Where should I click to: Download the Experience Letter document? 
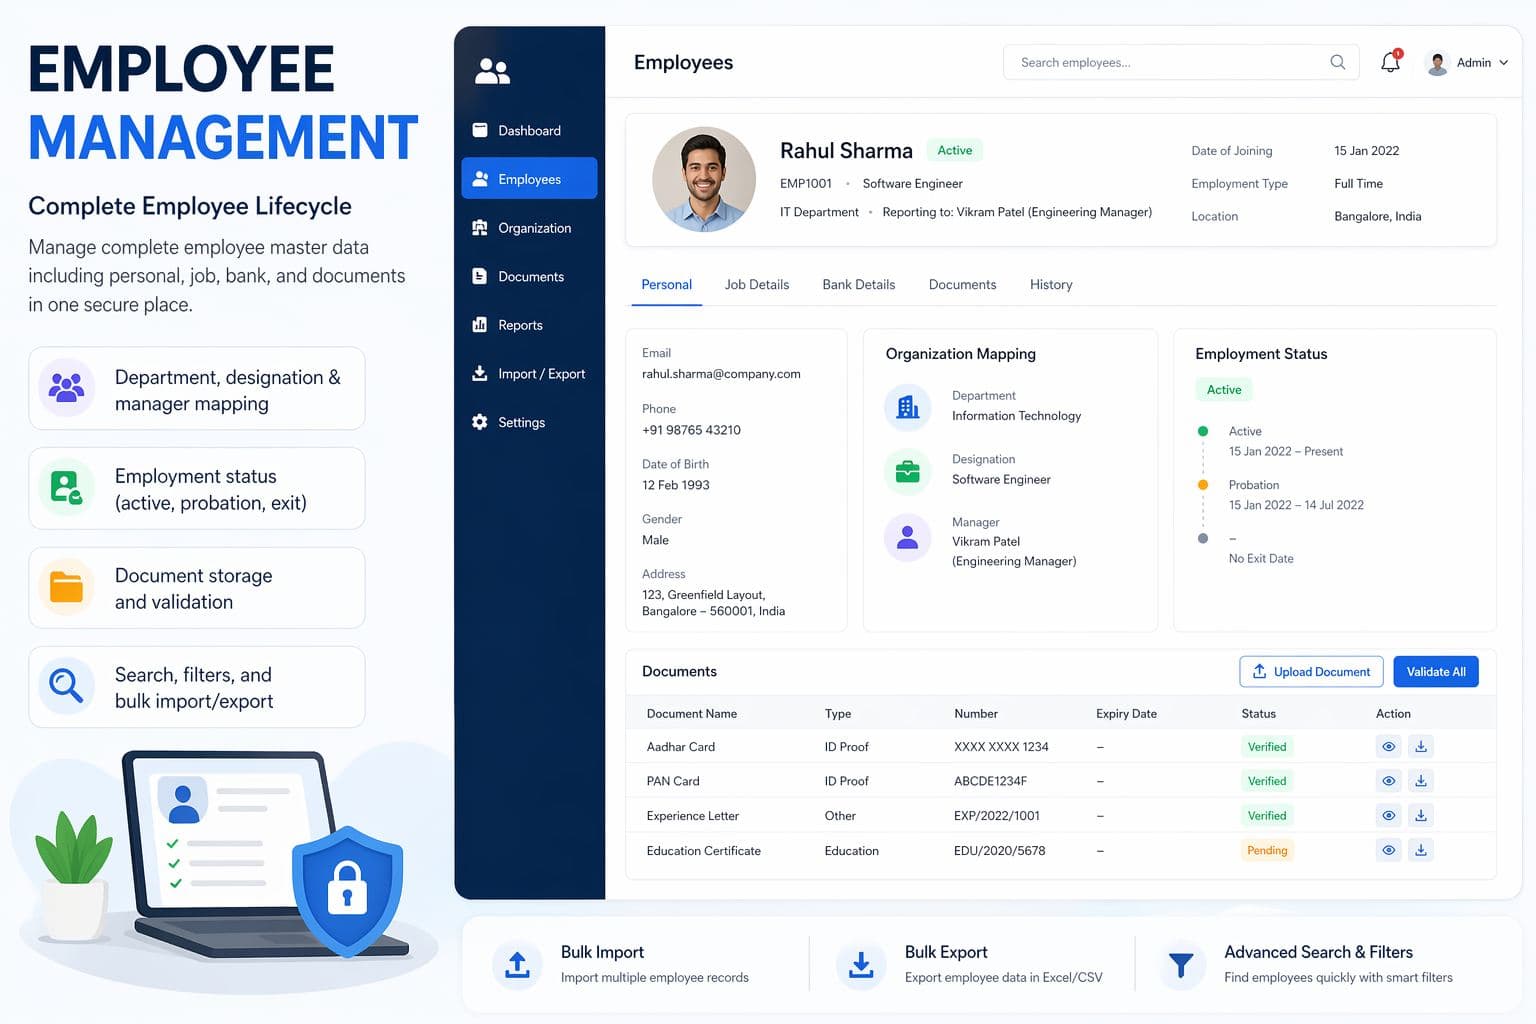(1421, 816)
